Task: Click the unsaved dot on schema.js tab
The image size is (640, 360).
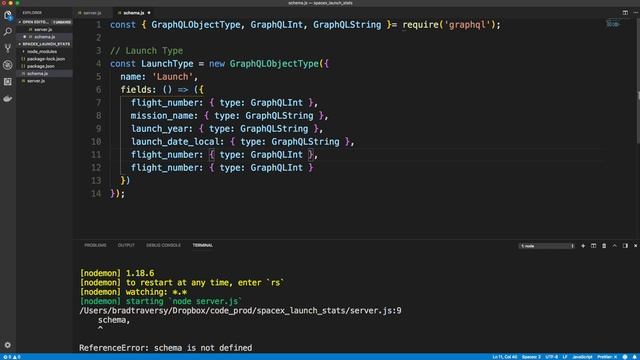Action: click(x=149, y=13)
